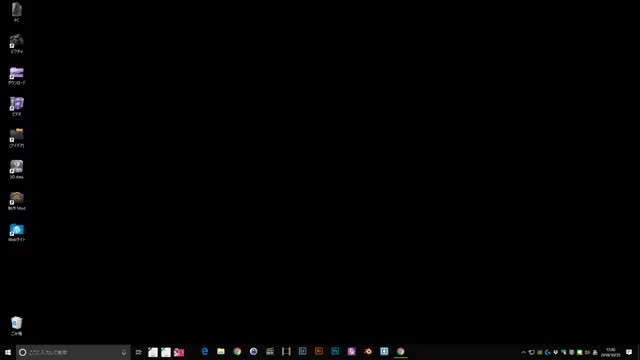640x360 pixels.
Task: Select the 制作 shortcut above Webサイト
Action: coord(17,201)
